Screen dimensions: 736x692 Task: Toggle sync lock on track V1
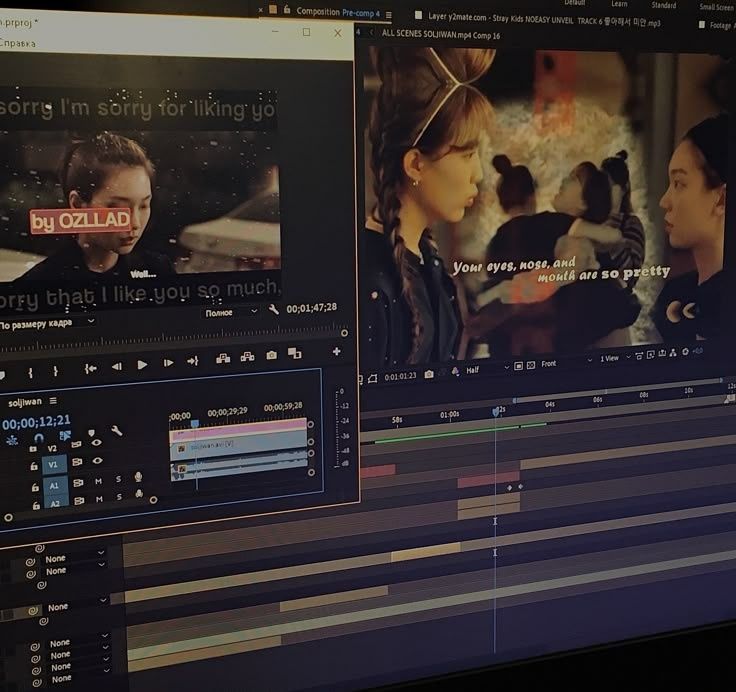click(x=77, y=462)
